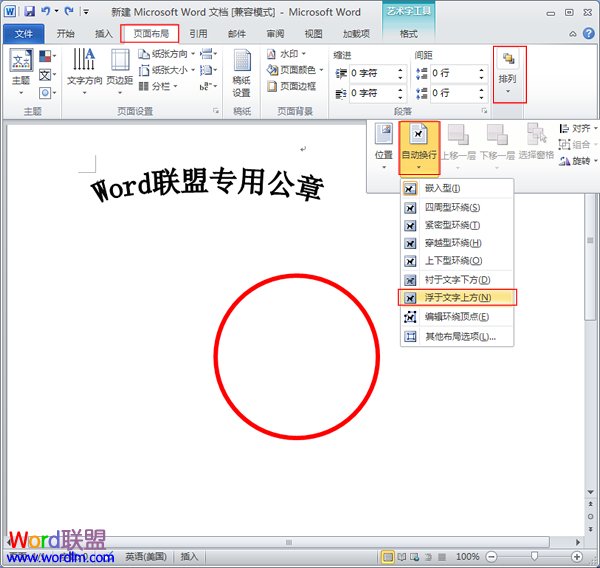Image resolution: width=600 pixels, height=568 pixels.
Task: Toggle the 插入 insert mode status item
Action: click(189, 557)
